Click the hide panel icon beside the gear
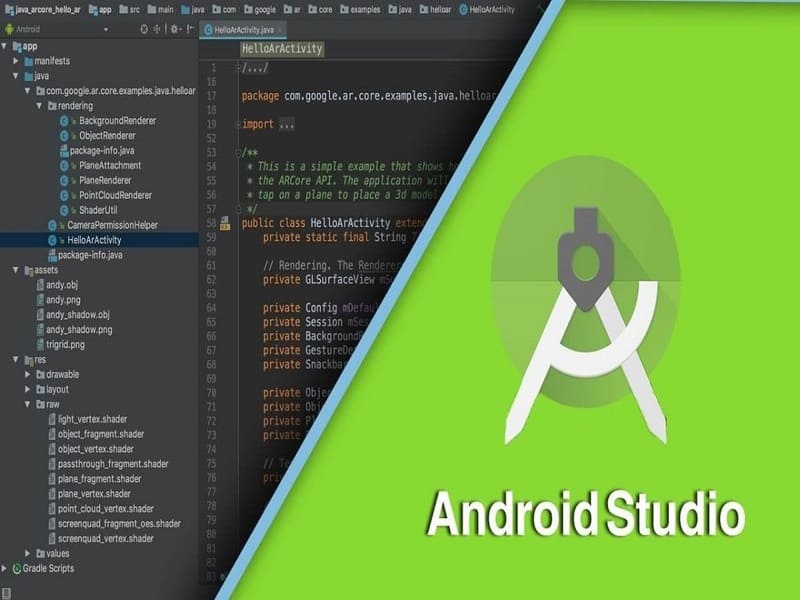Image resolution: width=800 pixels, height=600 pixels. pyautogui.click(x=190, y=29)
